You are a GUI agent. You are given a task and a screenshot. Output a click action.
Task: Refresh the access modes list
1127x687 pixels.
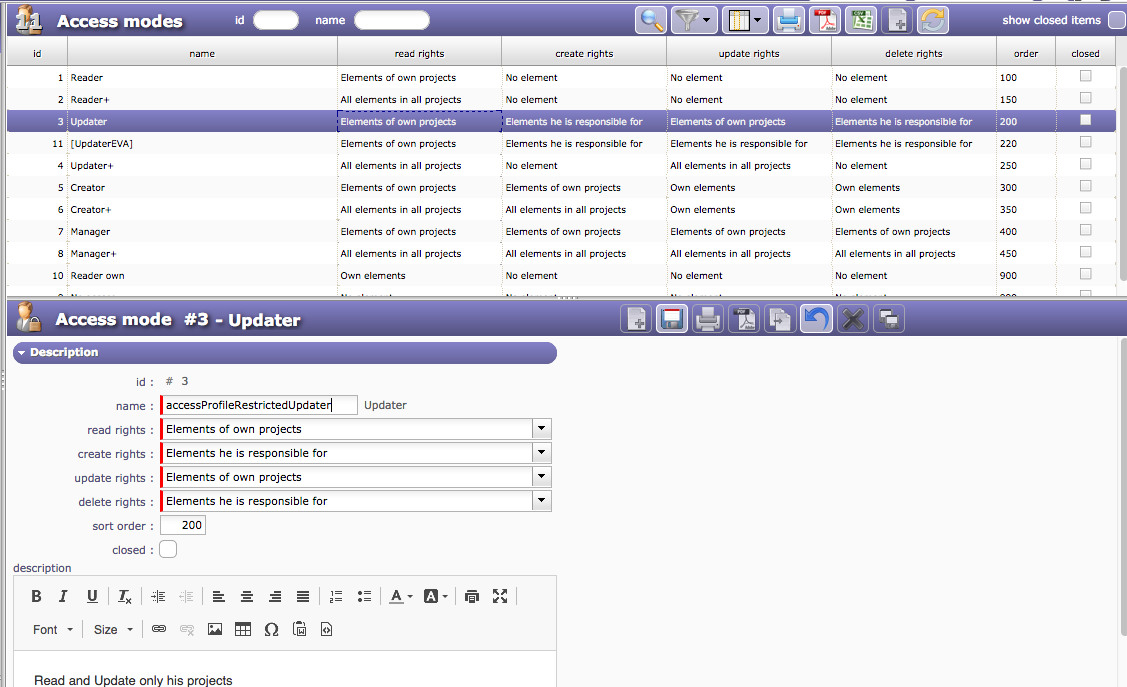click(932, 20)
